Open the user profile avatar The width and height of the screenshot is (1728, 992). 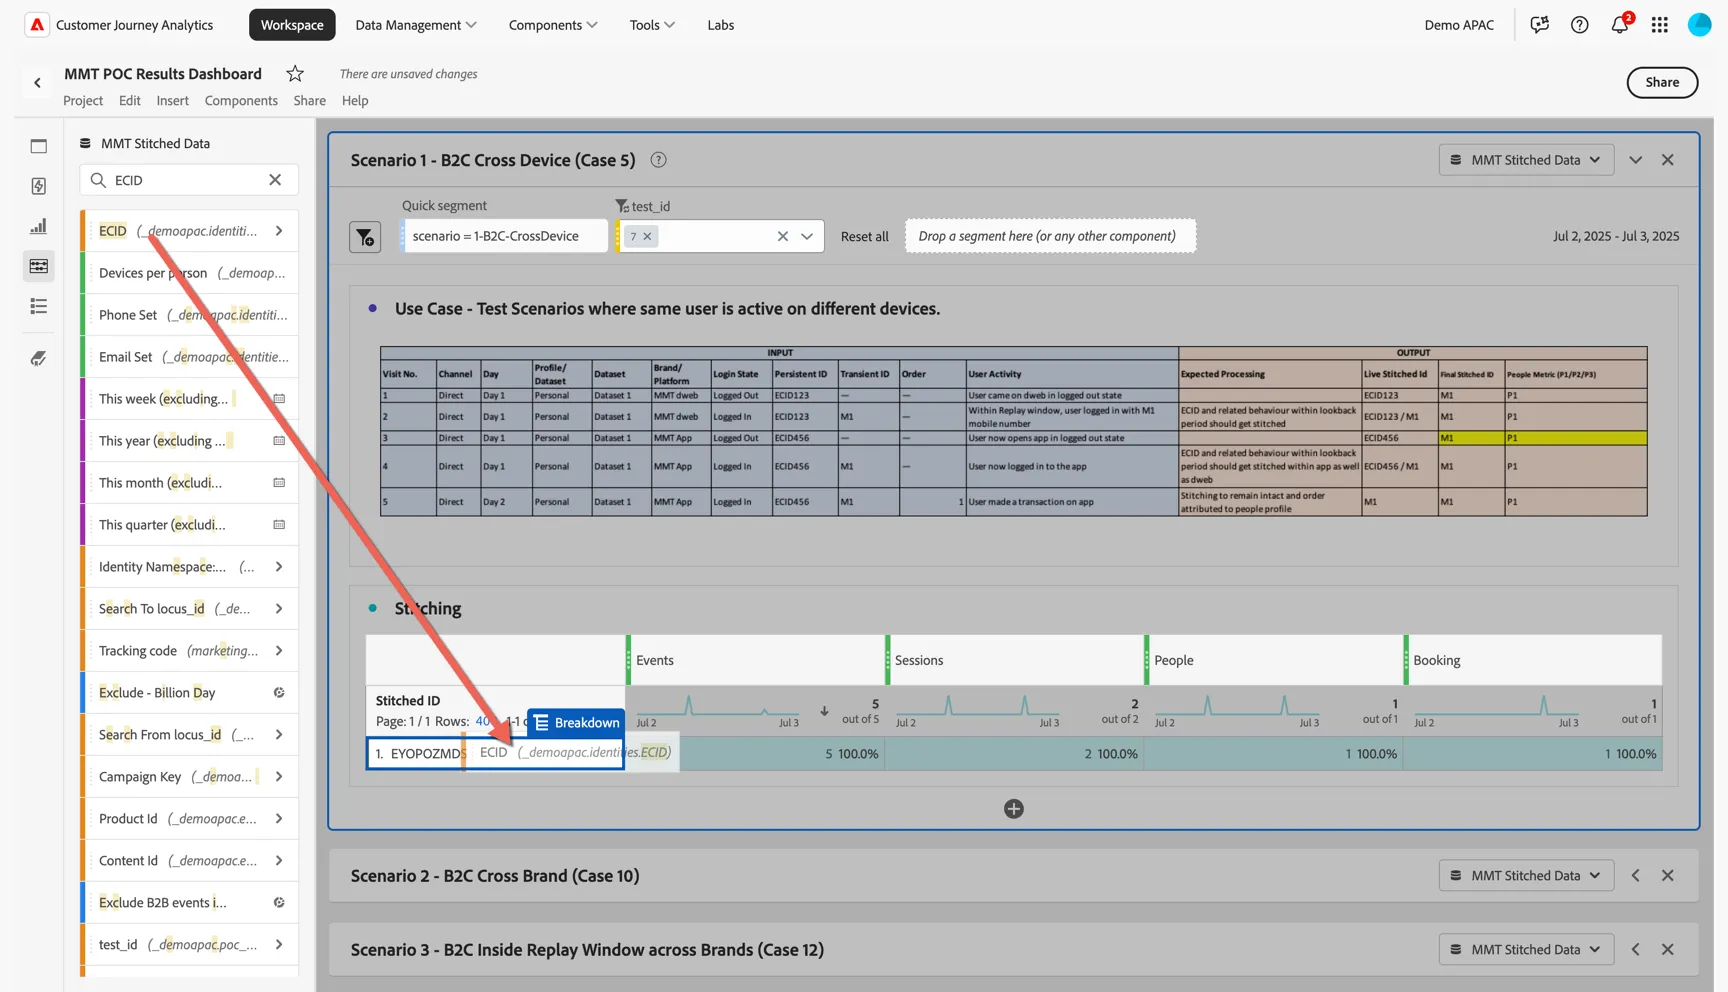(1700, 25)
